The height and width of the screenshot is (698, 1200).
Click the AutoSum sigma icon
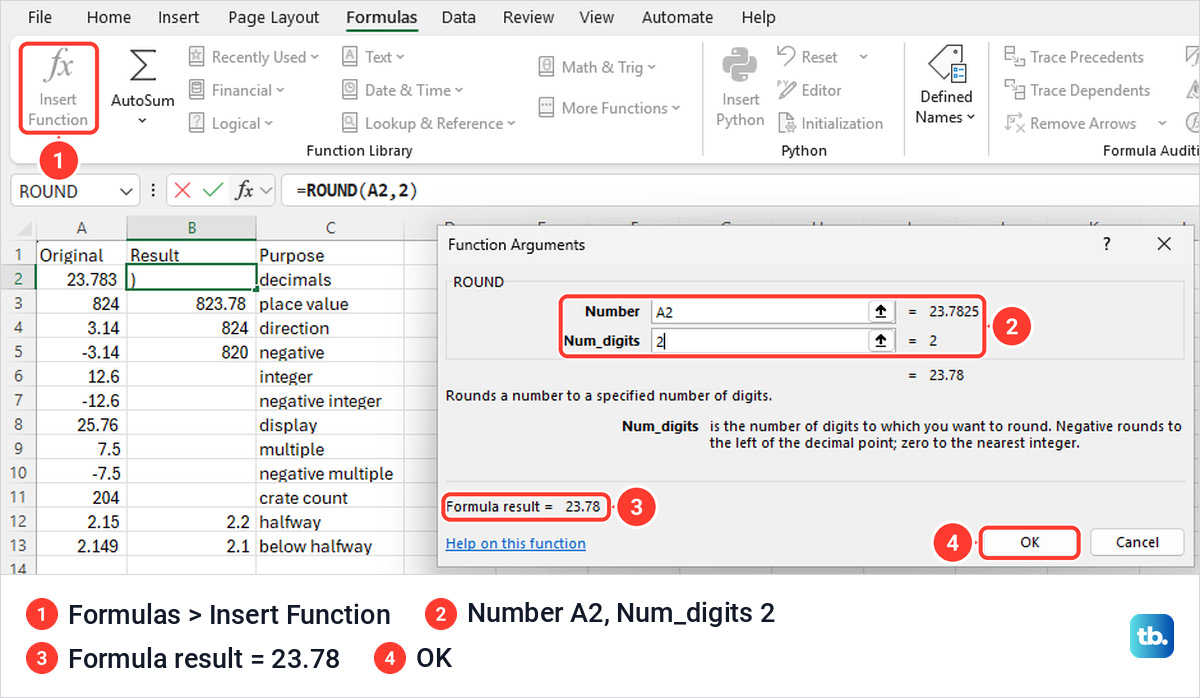coord(143,67)
